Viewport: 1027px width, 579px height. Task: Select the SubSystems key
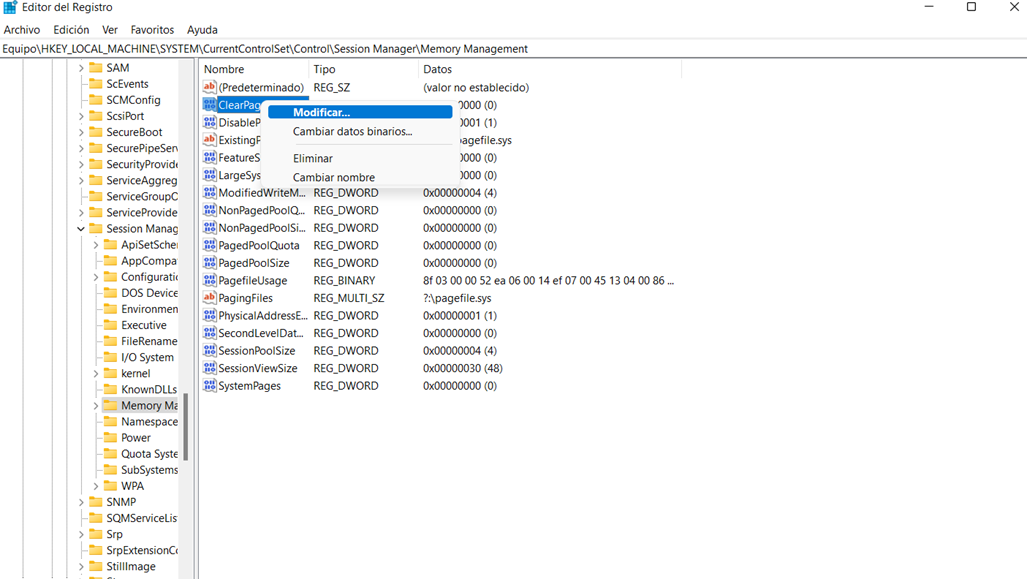(x=149, y=470)
